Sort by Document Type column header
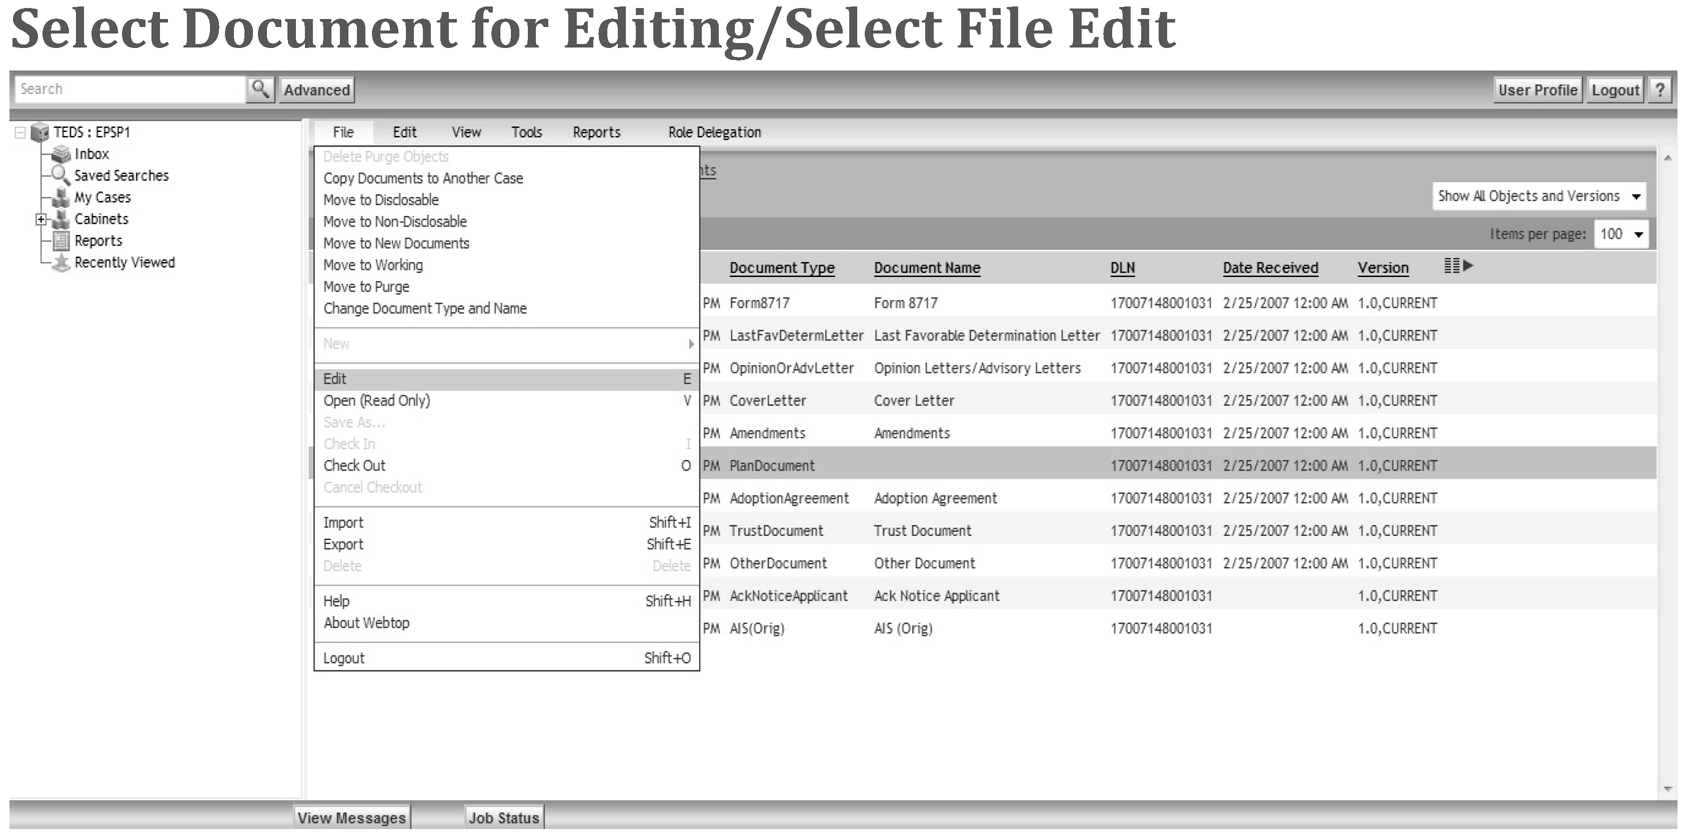 pos(781,268)
